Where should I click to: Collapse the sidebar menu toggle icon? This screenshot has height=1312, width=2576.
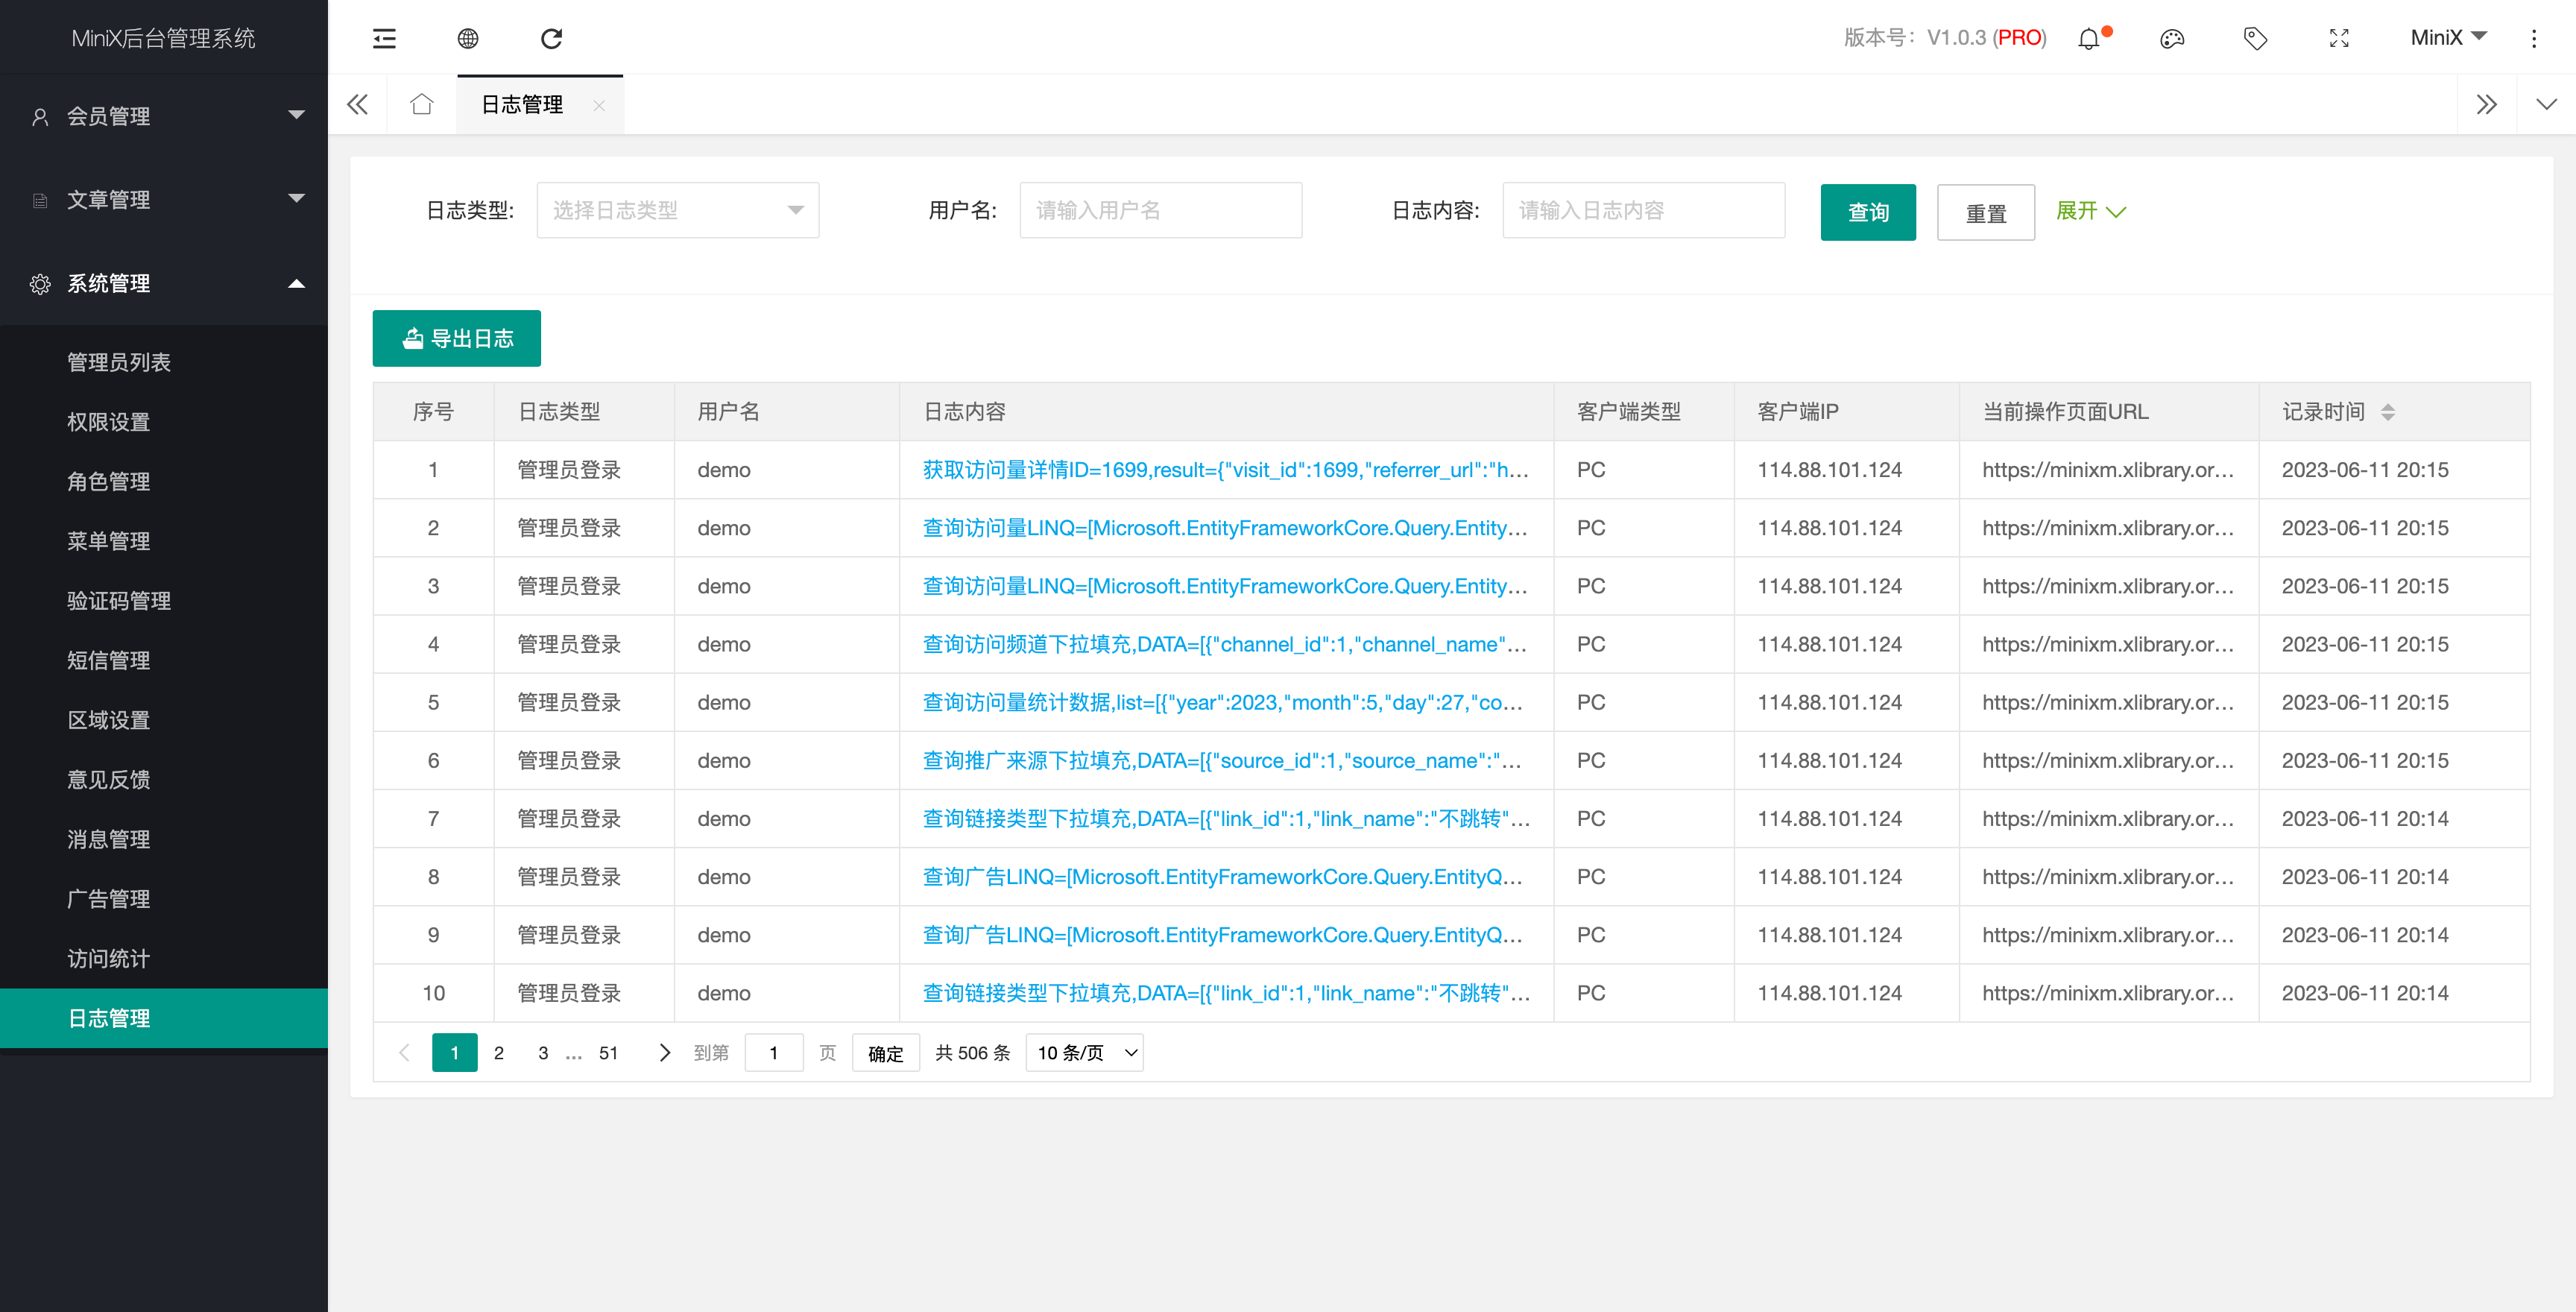click(x=384, y=38)
